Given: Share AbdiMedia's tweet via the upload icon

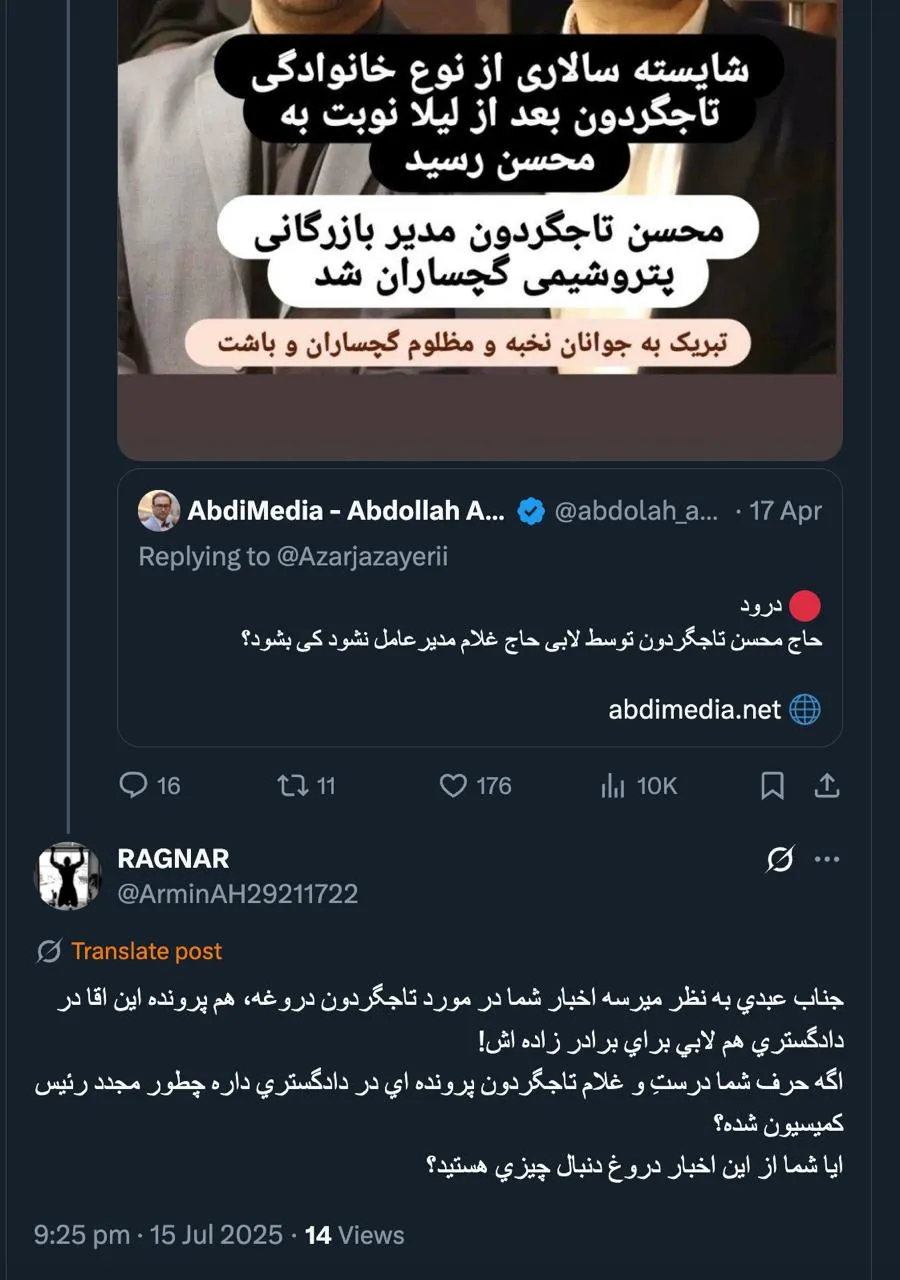Looking at the screenshot, I should (x=828, y=787).
